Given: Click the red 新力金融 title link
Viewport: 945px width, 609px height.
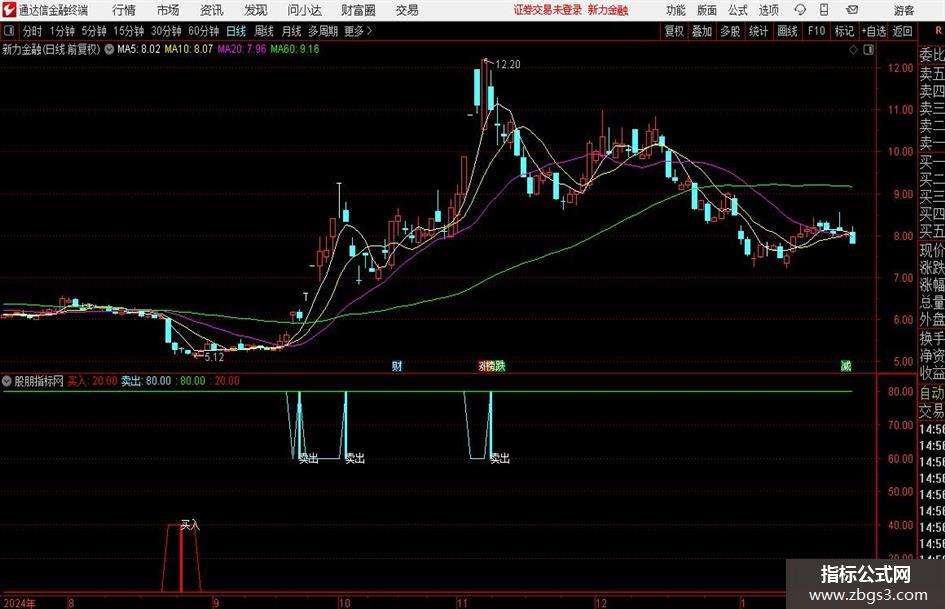Looking at the screenshot, I should point(608,10).
